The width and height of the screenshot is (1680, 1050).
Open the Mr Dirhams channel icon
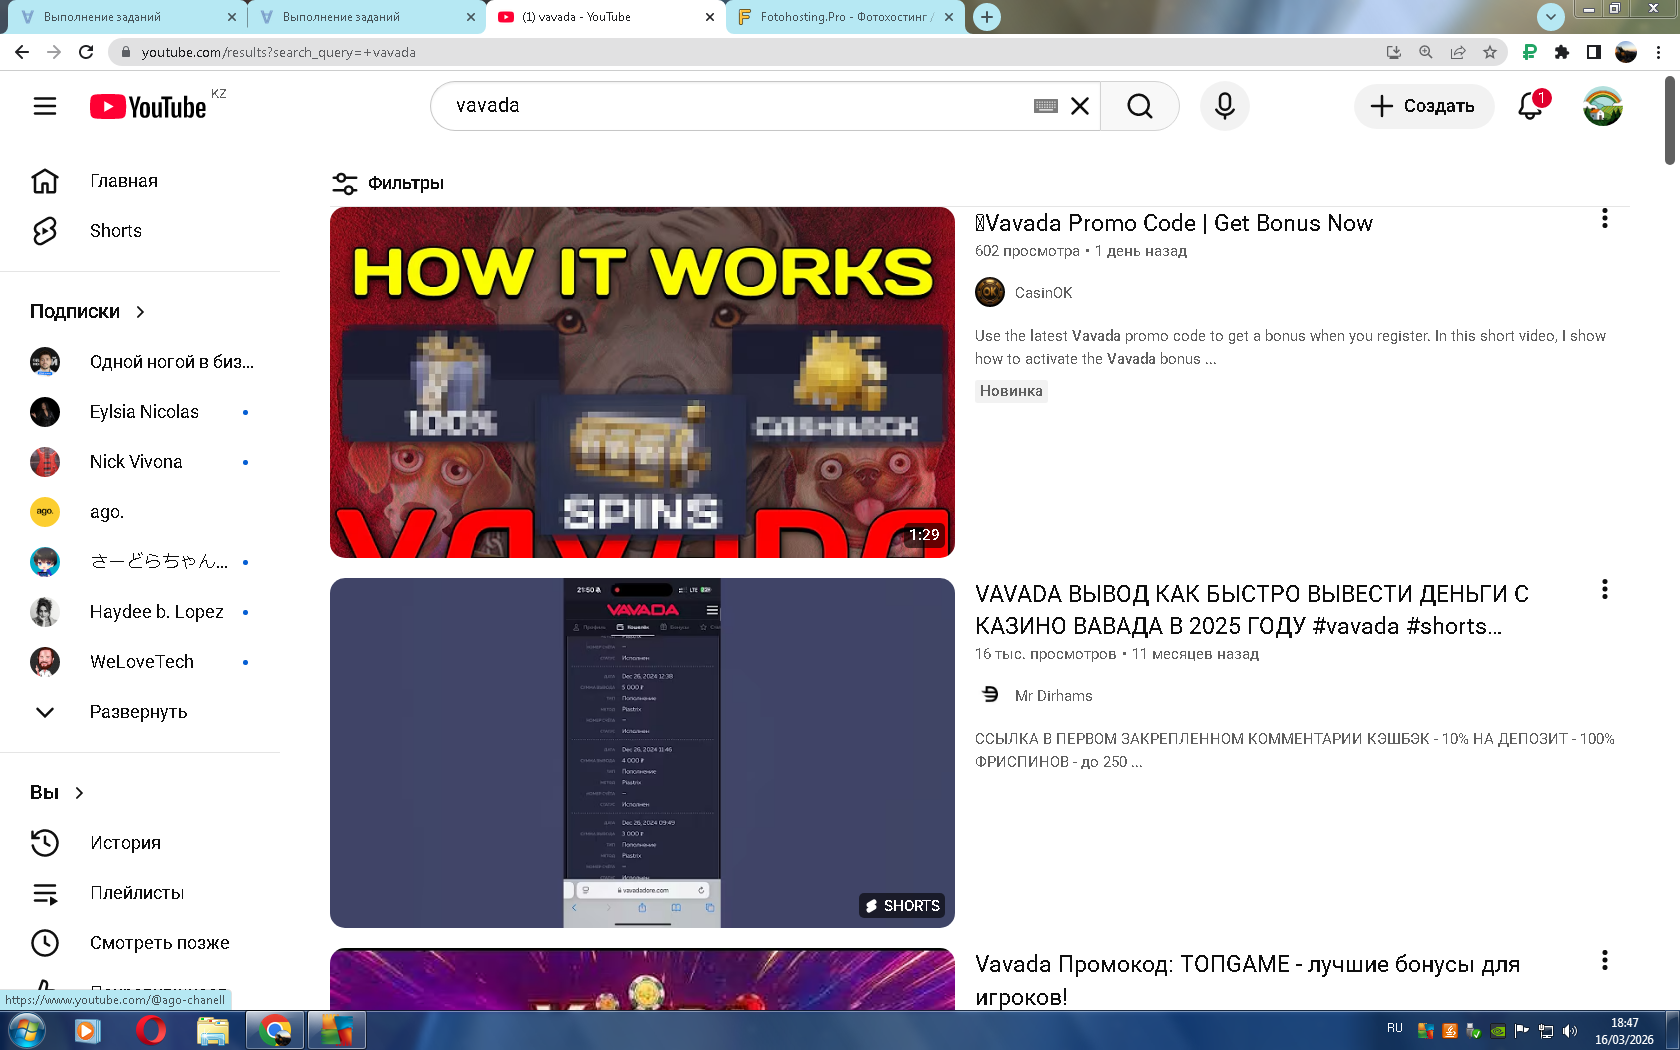tap(990, 695)
